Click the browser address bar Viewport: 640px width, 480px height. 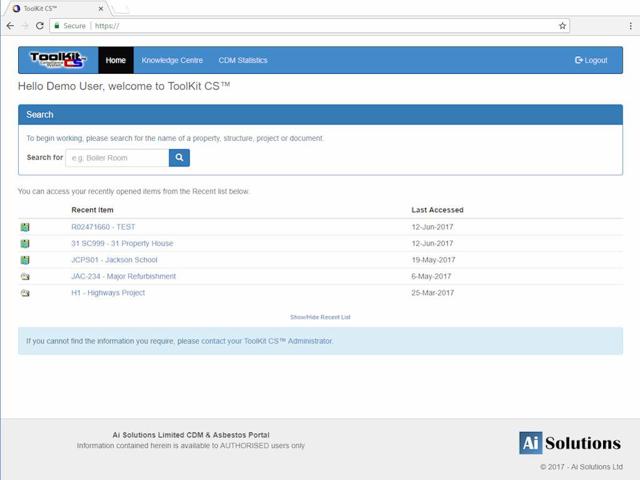pos(310,26)
